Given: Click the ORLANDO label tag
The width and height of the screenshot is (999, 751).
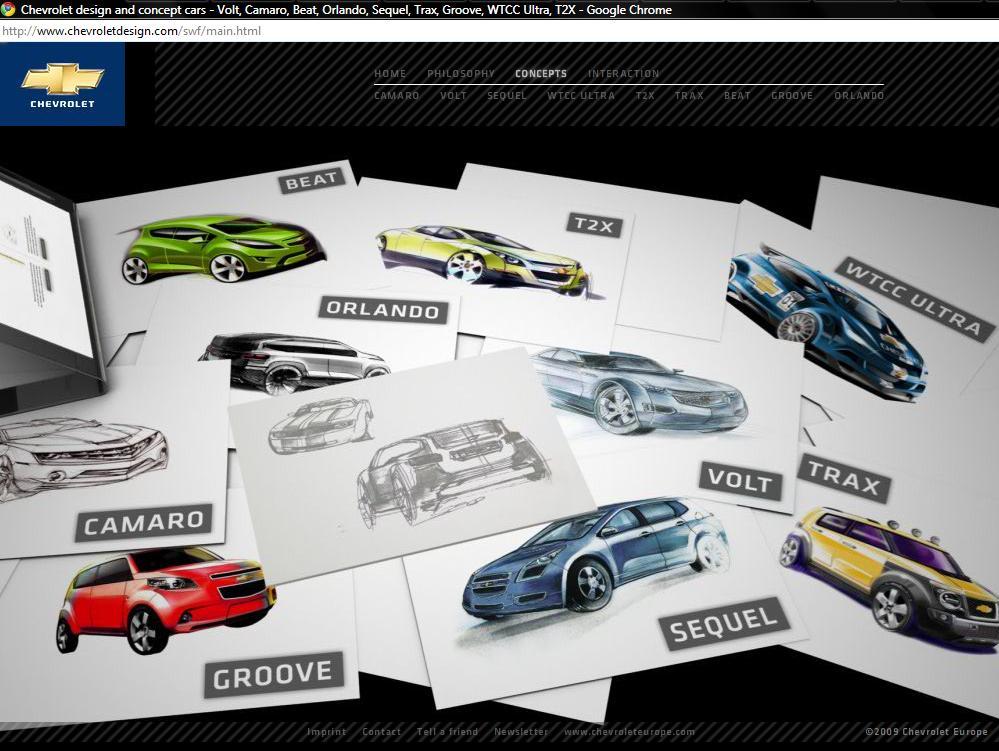Looking at the screenshot, I should coord(383,310).
